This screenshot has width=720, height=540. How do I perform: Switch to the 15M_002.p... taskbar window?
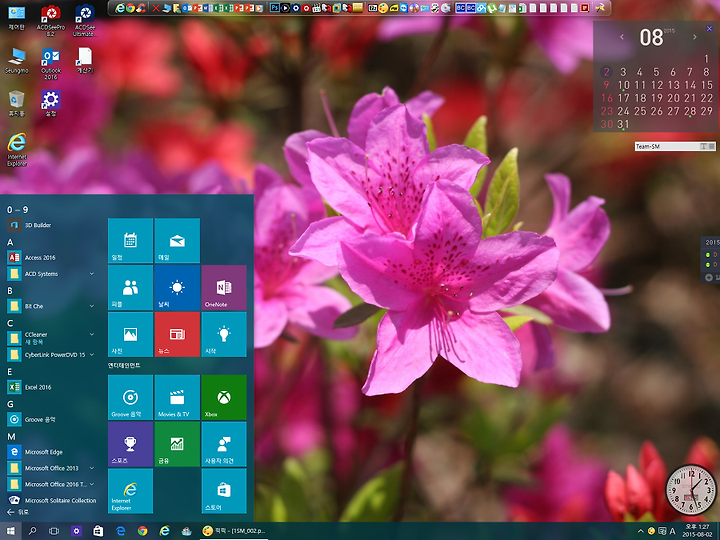(x=235, y=531)
